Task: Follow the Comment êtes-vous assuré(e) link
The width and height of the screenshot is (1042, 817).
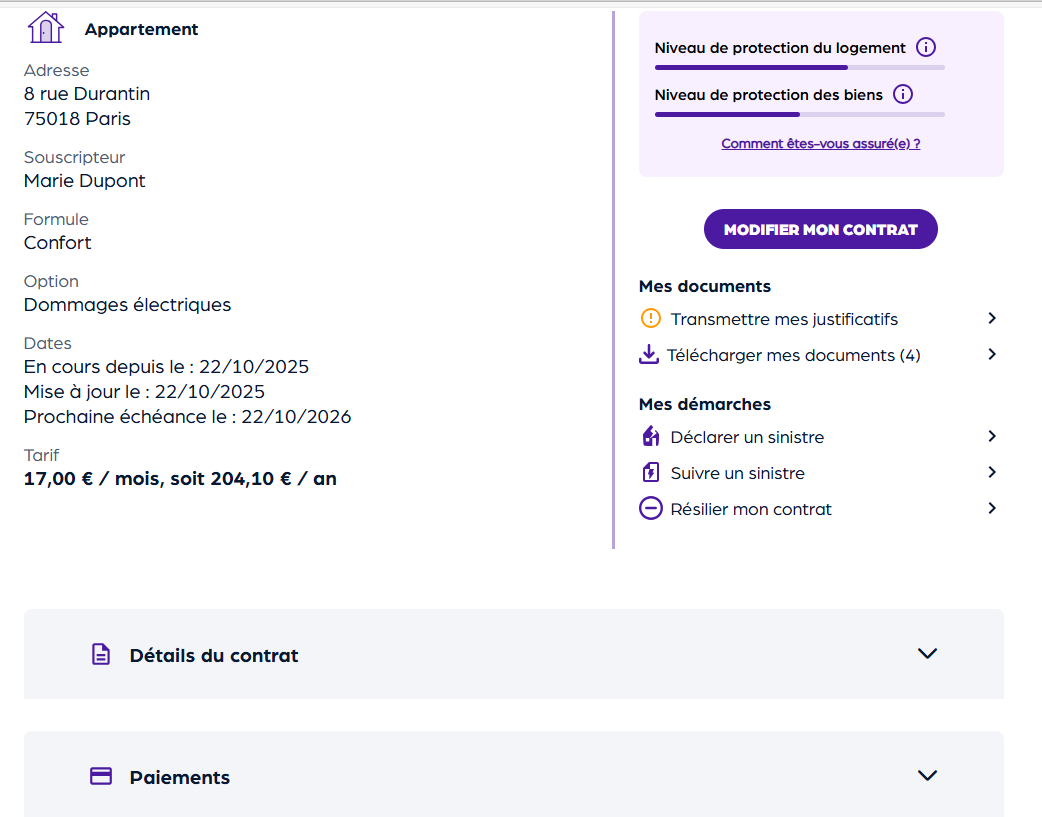Action: click(x=820, y=144)
